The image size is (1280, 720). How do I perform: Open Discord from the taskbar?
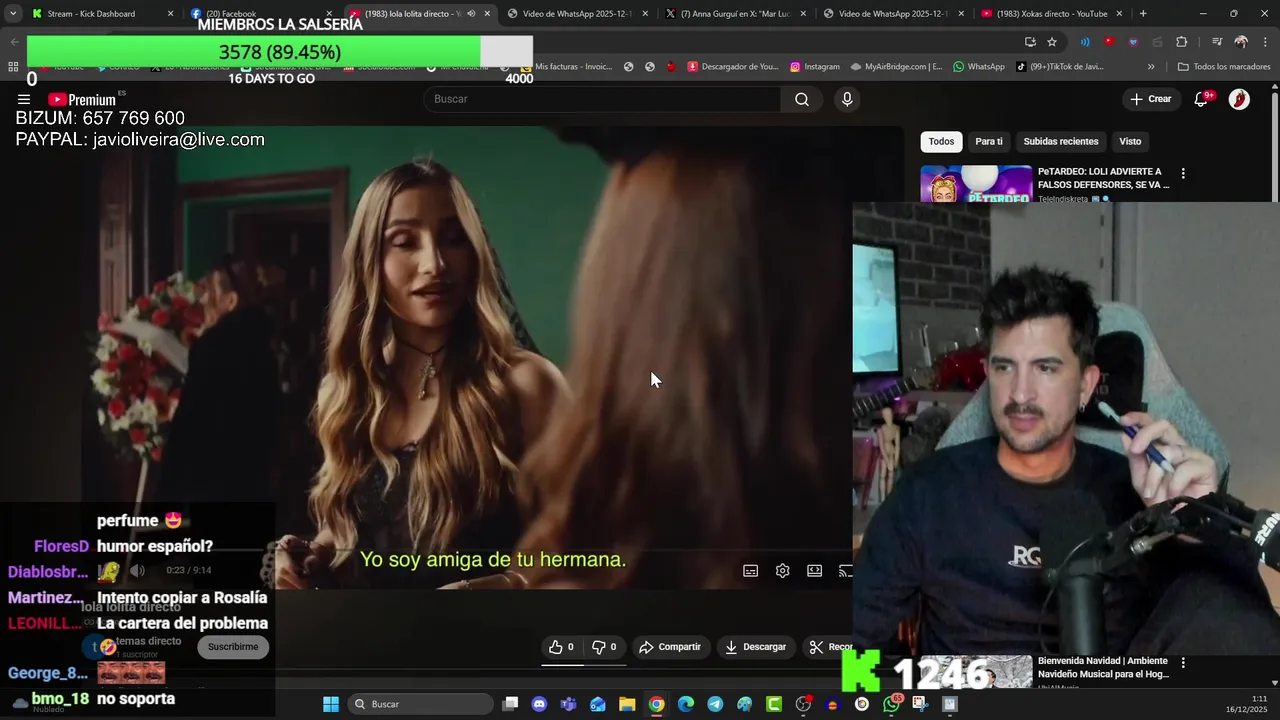pyautogui.click(x=539, y=704)
